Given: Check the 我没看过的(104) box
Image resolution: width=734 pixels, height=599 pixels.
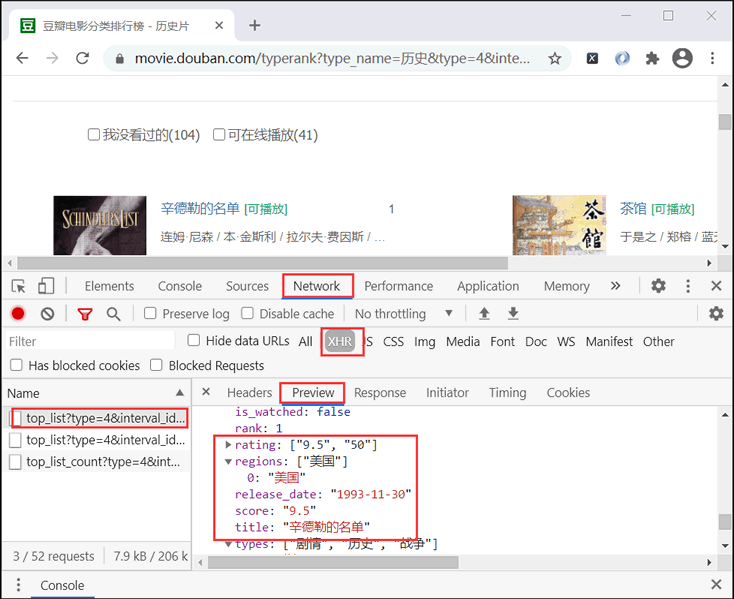Looking at the screenshot, I should coord(94,135).
